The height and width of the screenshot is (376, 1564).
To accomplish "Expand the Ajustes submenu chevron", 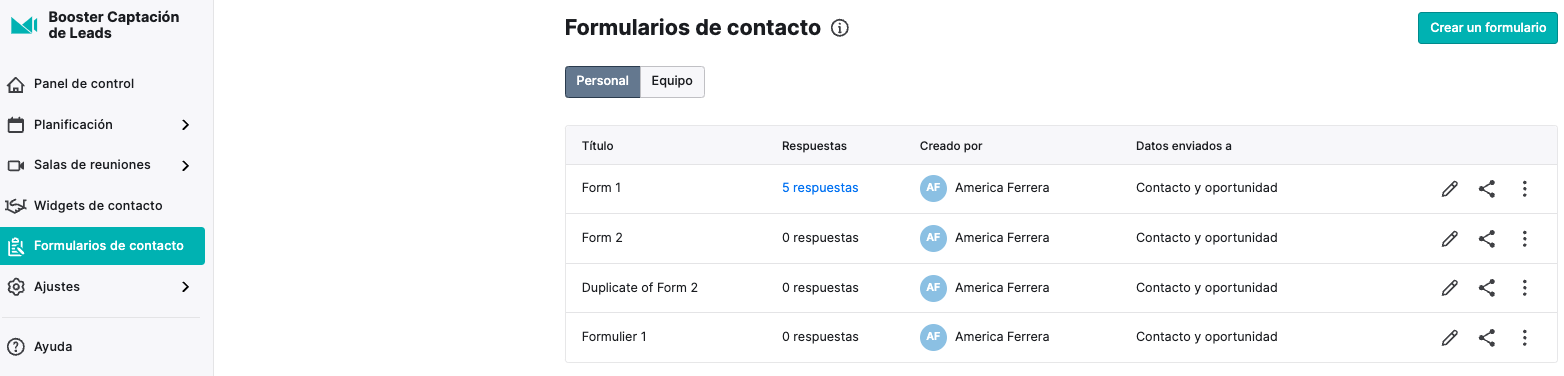I will (185, 287).
